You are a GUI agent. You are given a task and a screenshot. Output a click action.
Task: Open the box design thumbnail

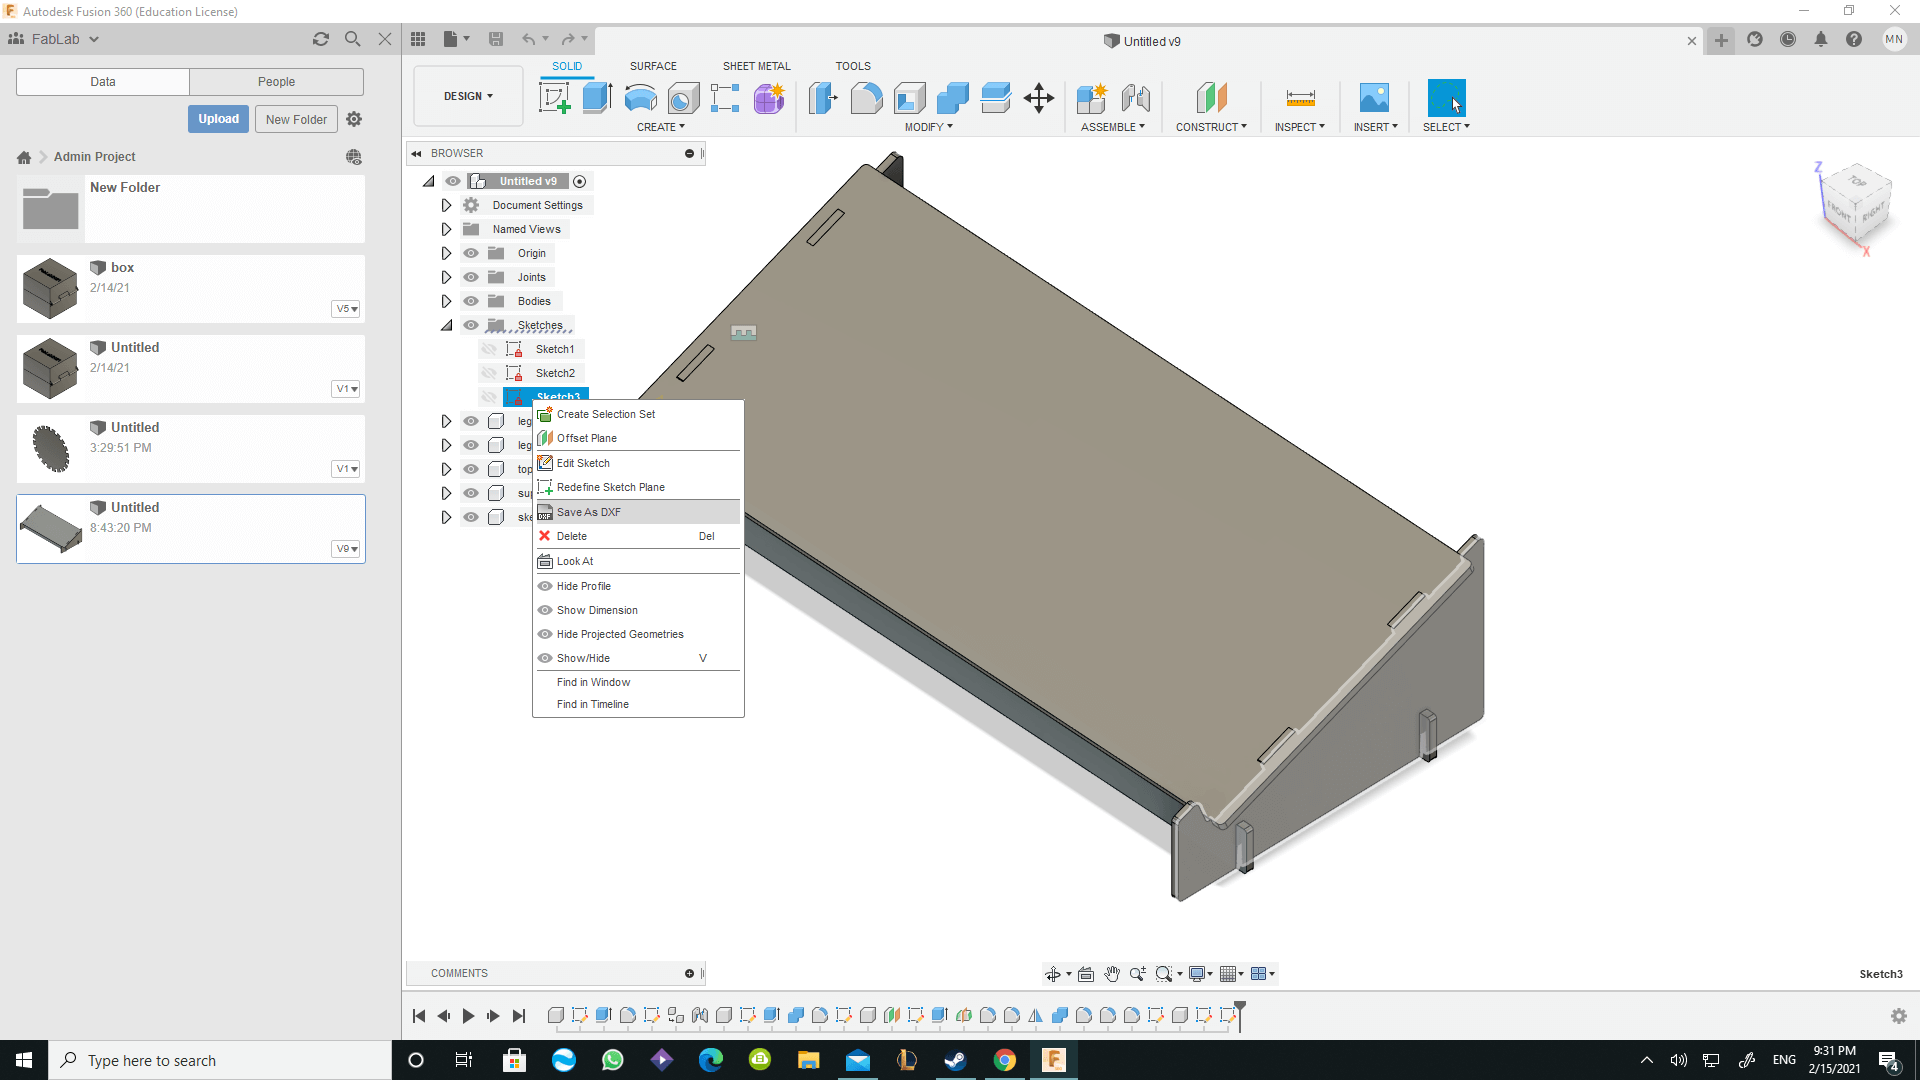coord(50,289)
